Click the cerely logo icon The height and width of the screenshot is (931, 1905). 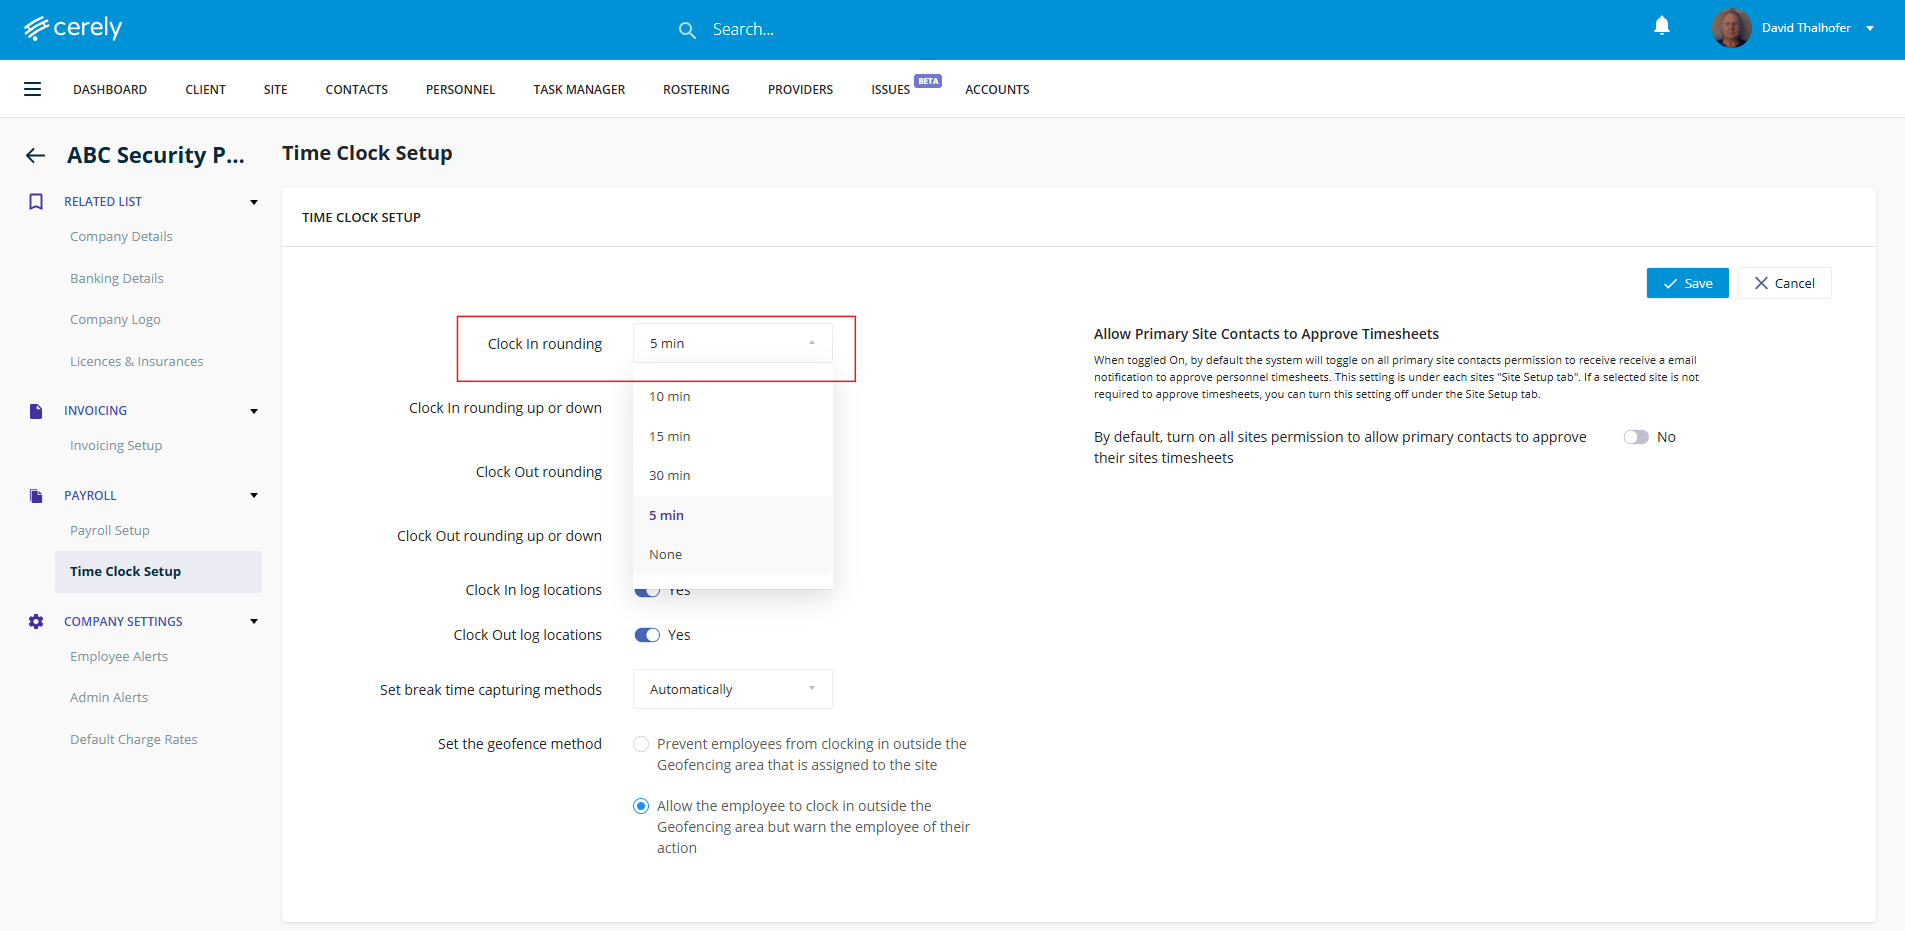tap(37, 28)
